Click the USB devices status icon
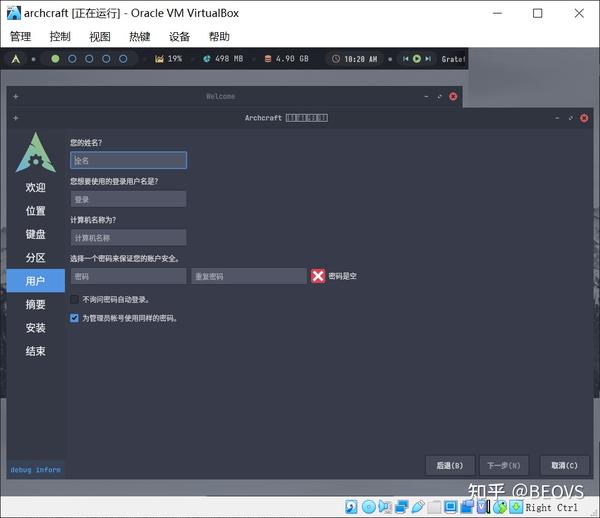The image size is (600, 518). click(x=418, y=507)
